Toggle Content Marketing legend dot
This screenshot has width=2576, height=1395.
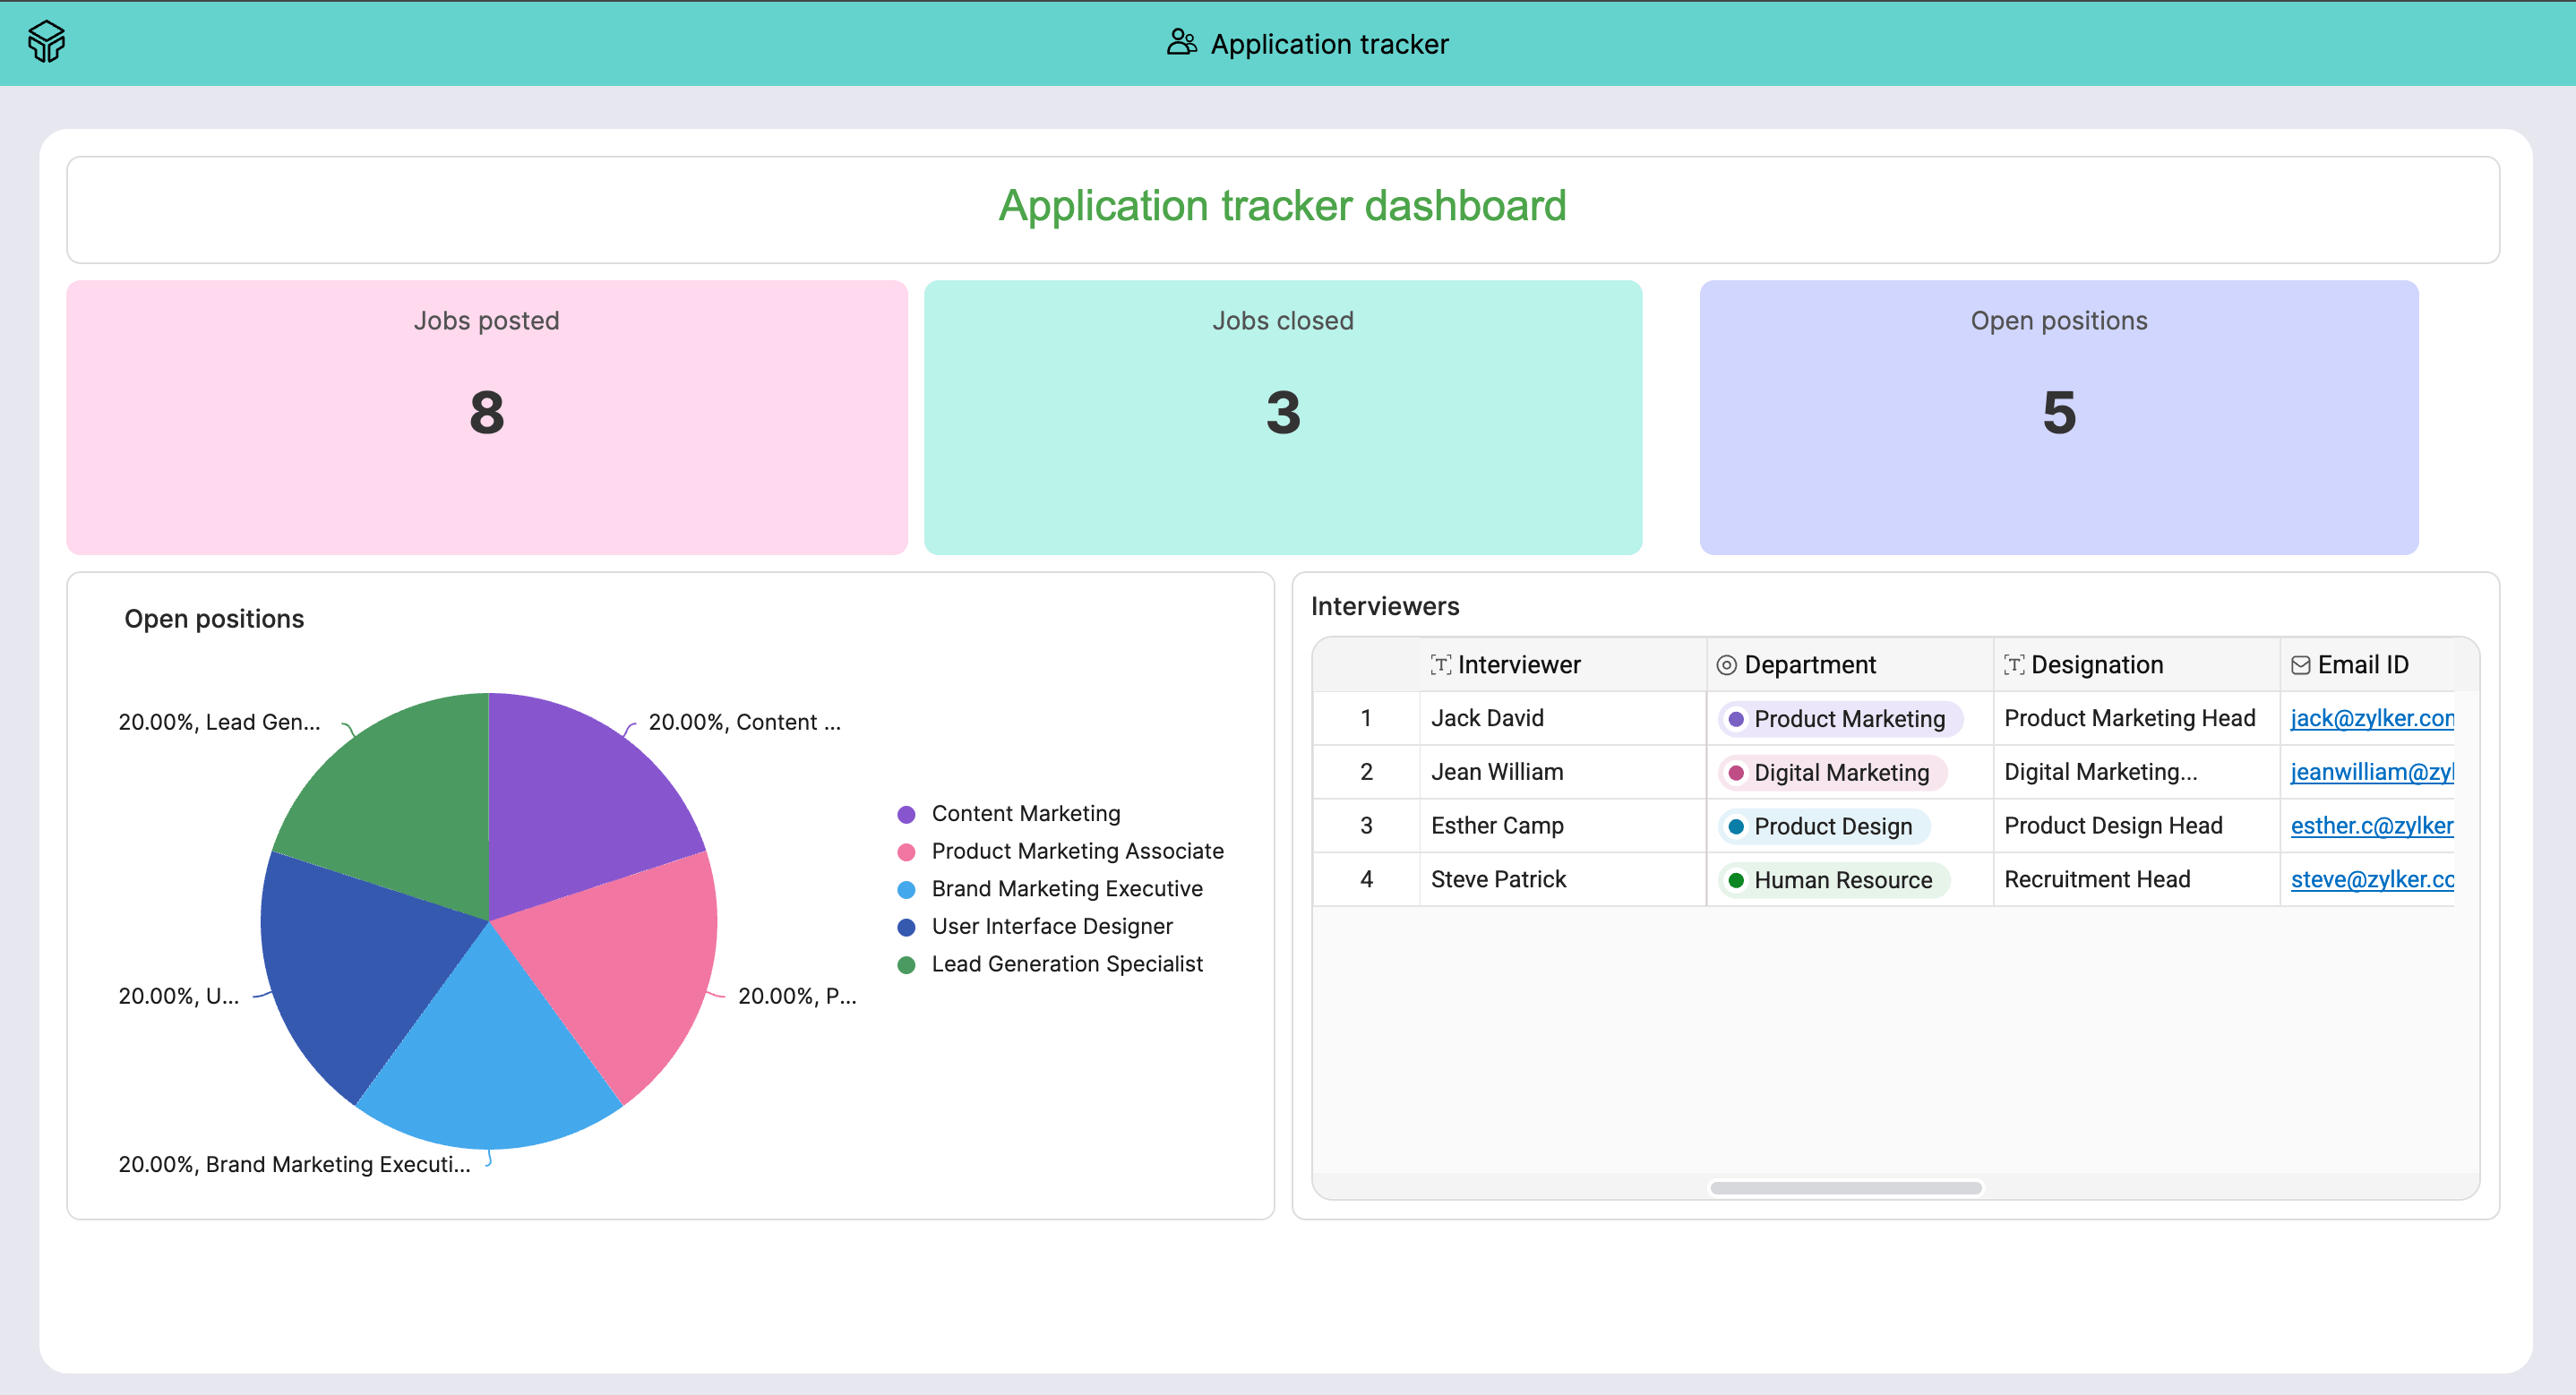point(906,814)
